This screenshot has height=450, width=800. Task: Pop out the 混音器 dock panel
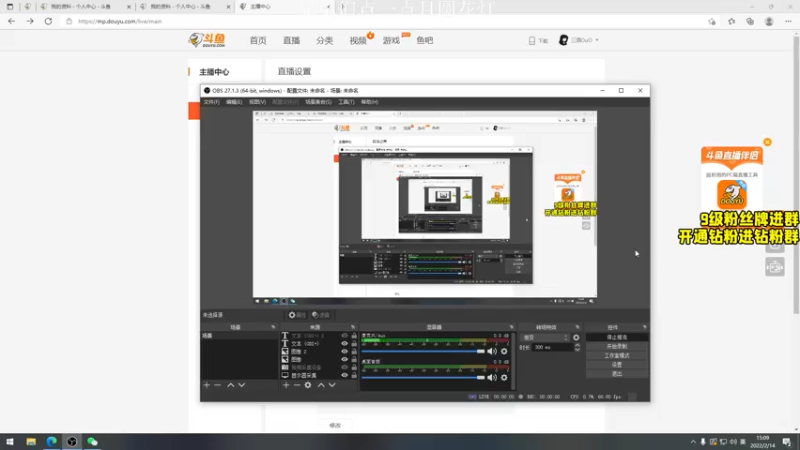pyautogui.click(x=511, y=327)
